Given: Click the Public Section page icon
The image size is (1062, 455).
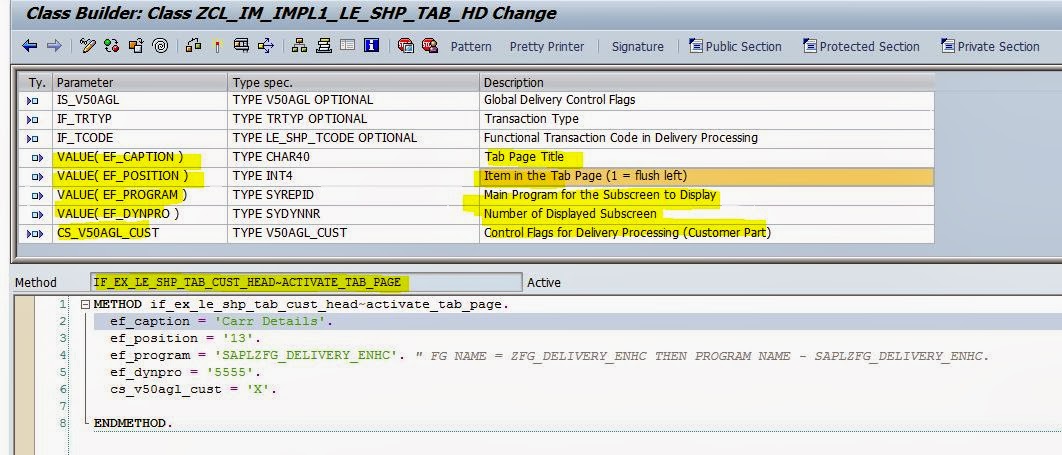Looking at the screenshot, I should click(696, 46).
